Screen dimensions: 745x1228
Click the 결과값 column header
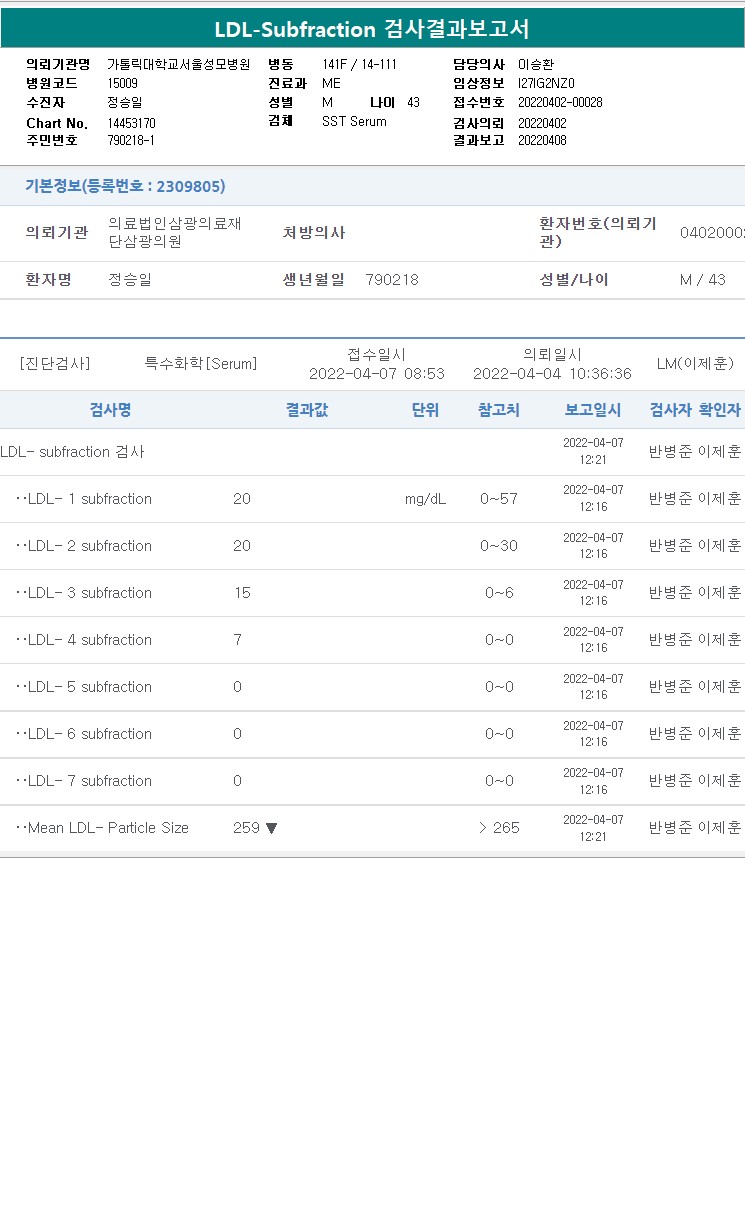click(307, 410)
